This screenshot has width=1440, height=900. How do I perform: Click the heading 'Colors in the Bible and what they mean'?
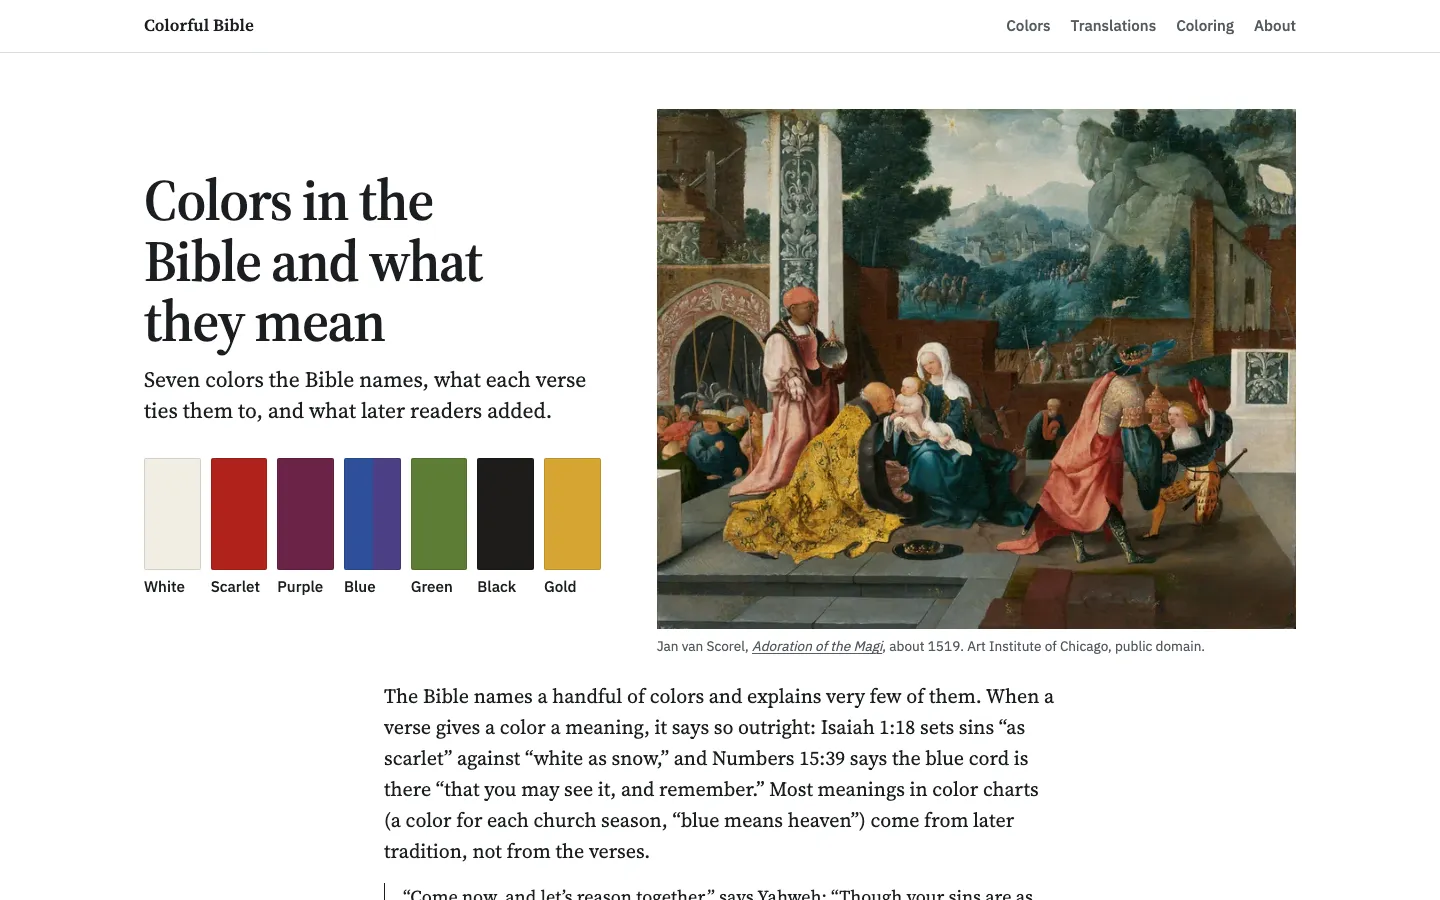(314, 262)
